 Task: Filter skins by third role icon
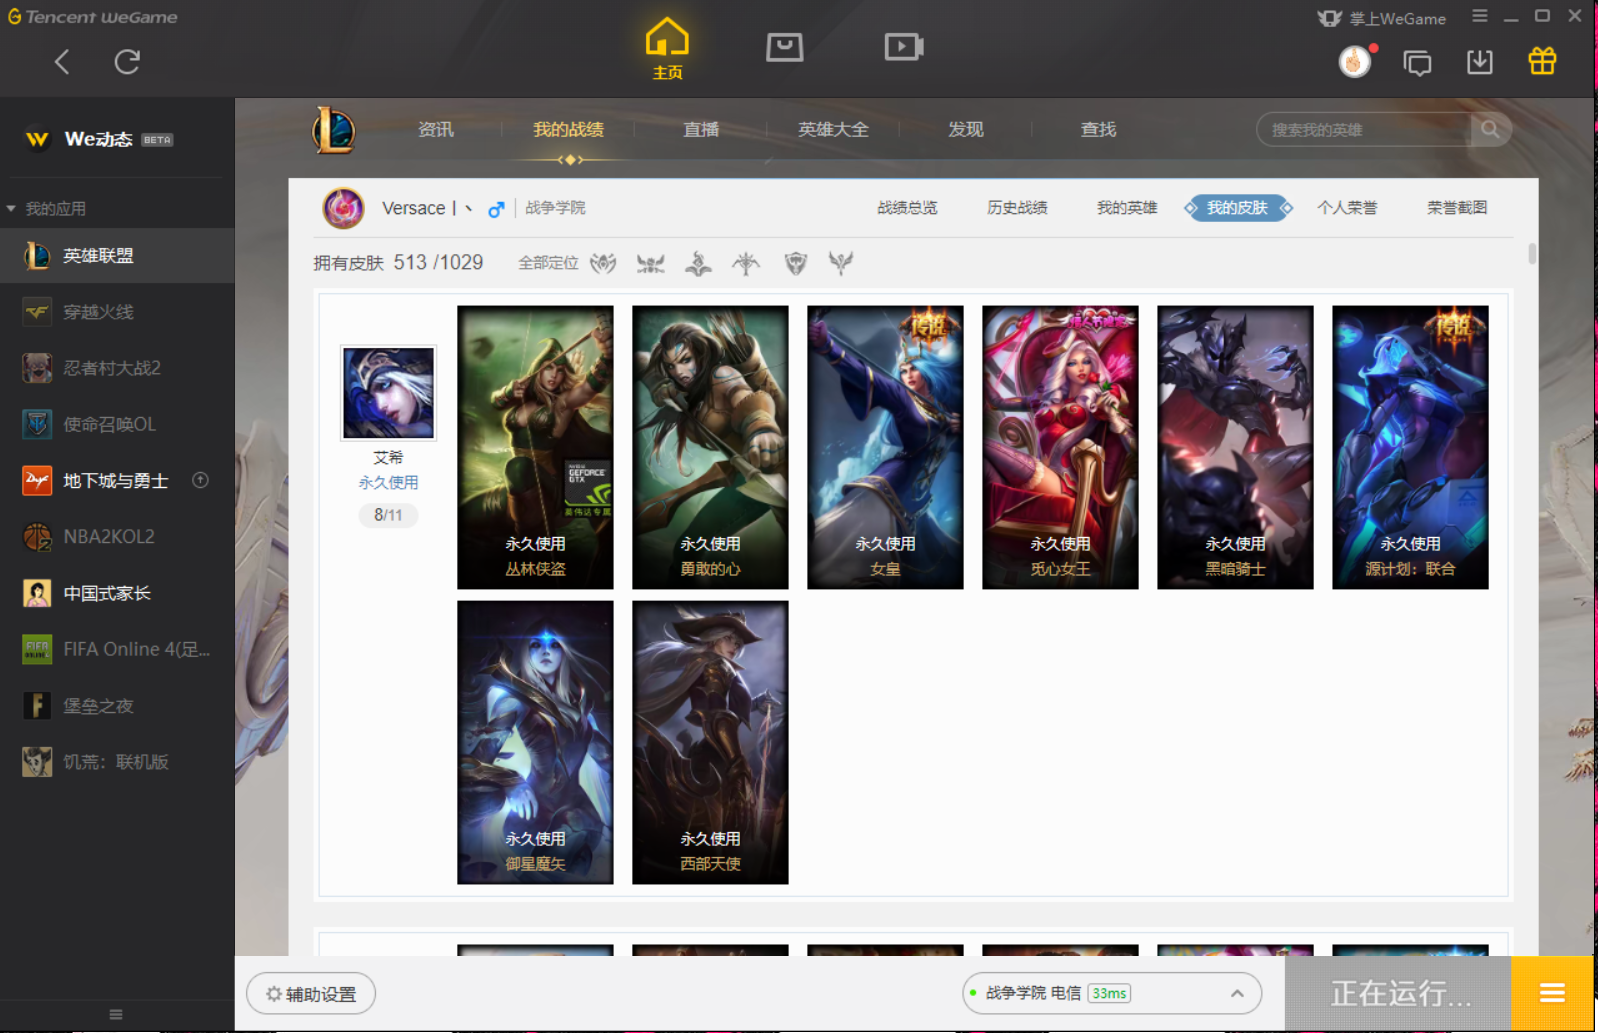pyautogui.click(x=698, y=263)
